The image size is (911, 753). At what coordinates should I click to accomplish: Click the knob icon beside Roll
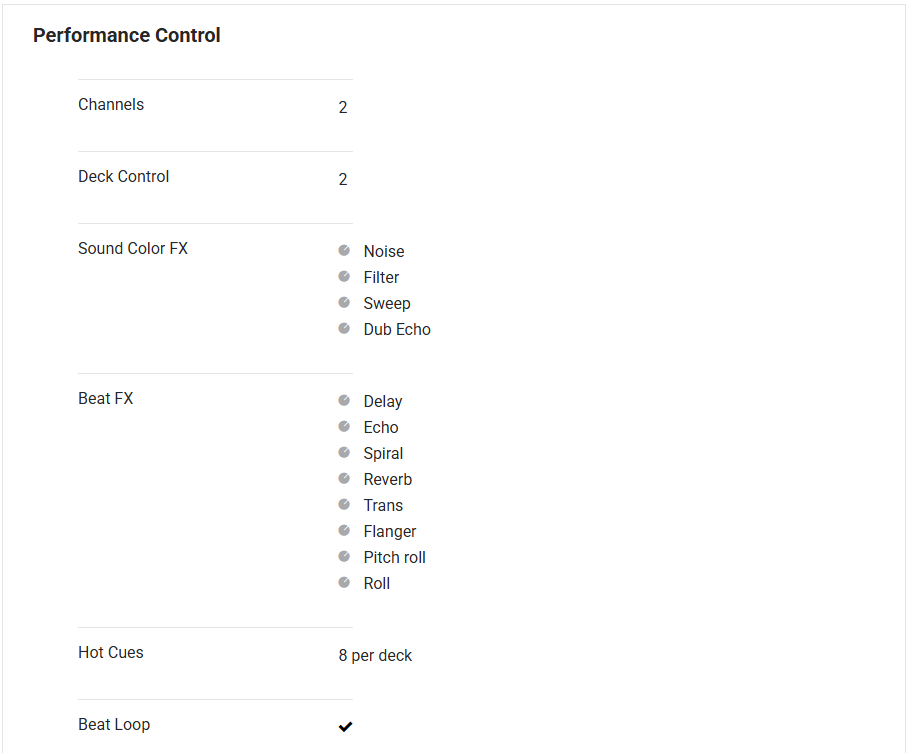(x=344, y=582)
